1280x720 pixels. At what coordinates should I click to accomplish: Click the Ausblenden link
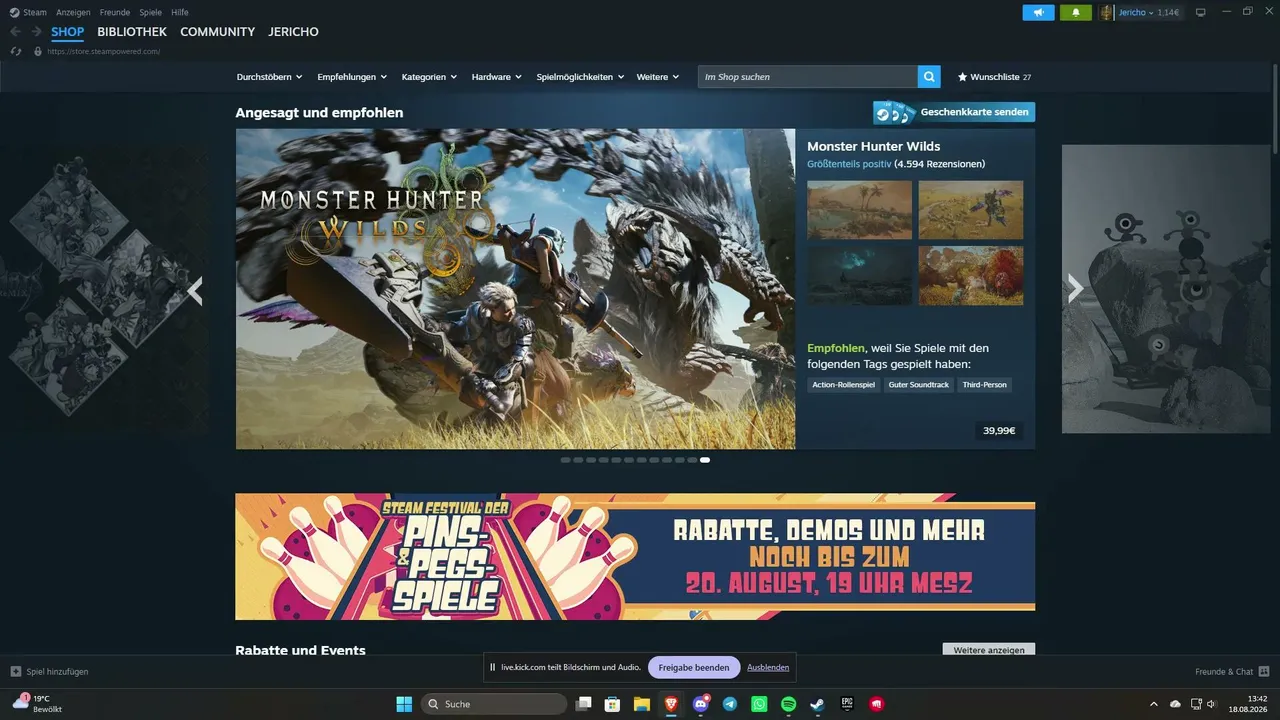coord(768,667)
